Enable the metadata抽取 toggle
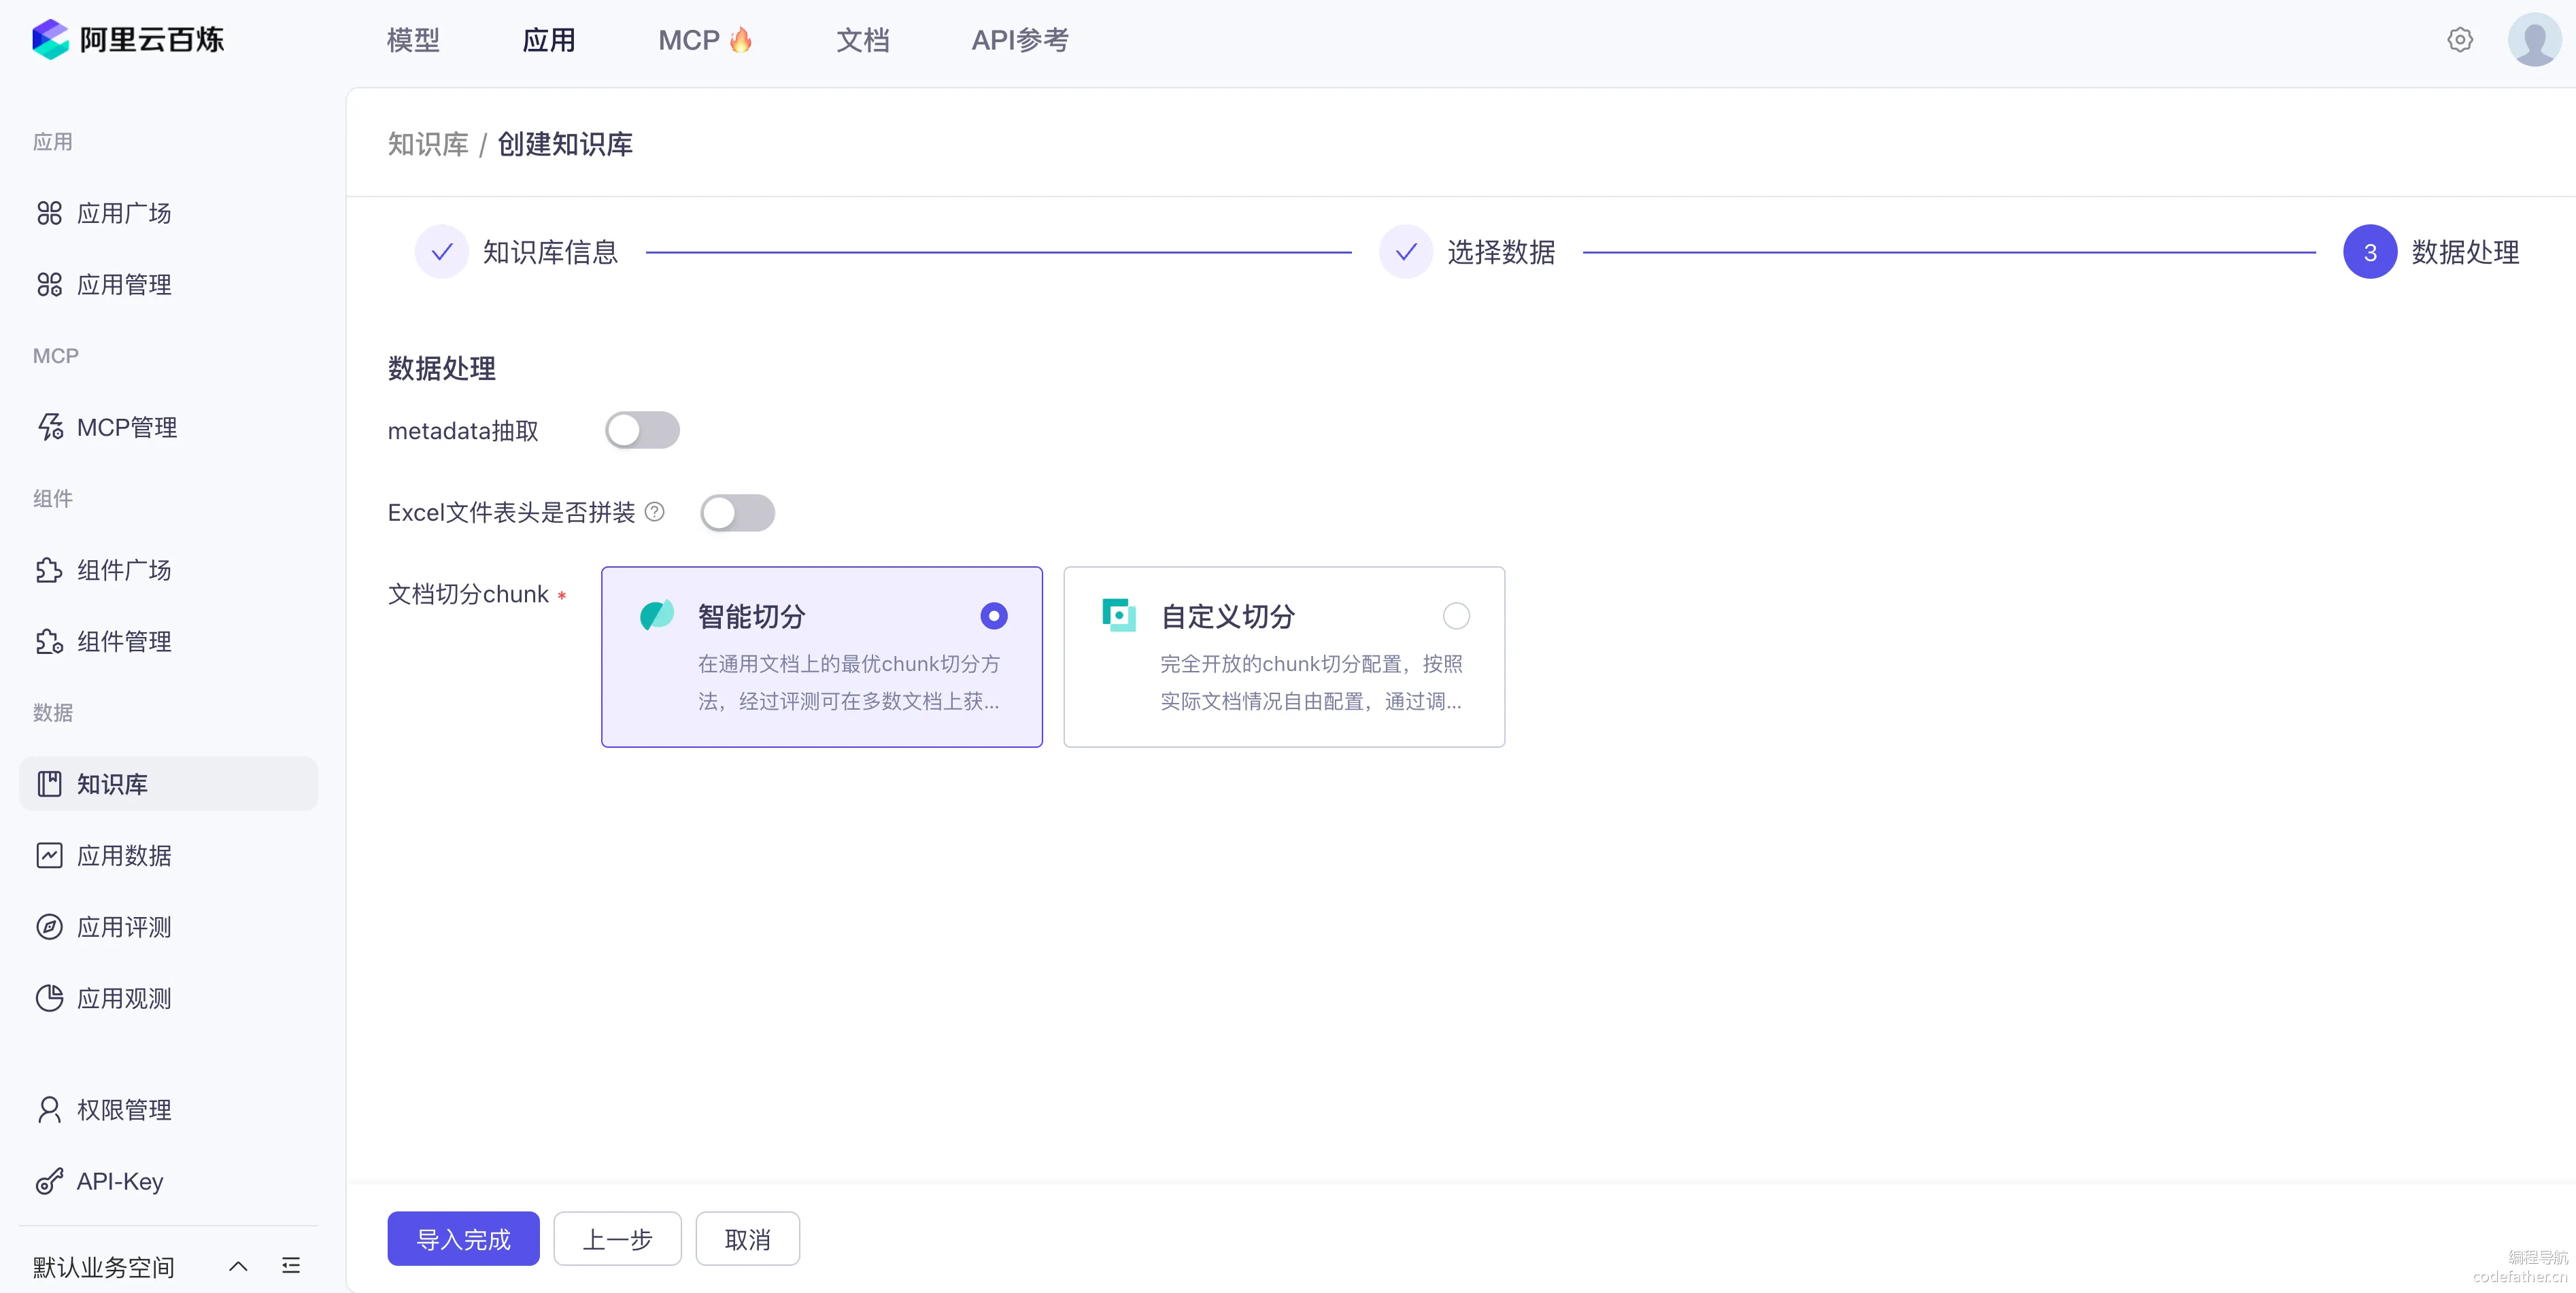 pyautogui.click(x=643, y=430)
